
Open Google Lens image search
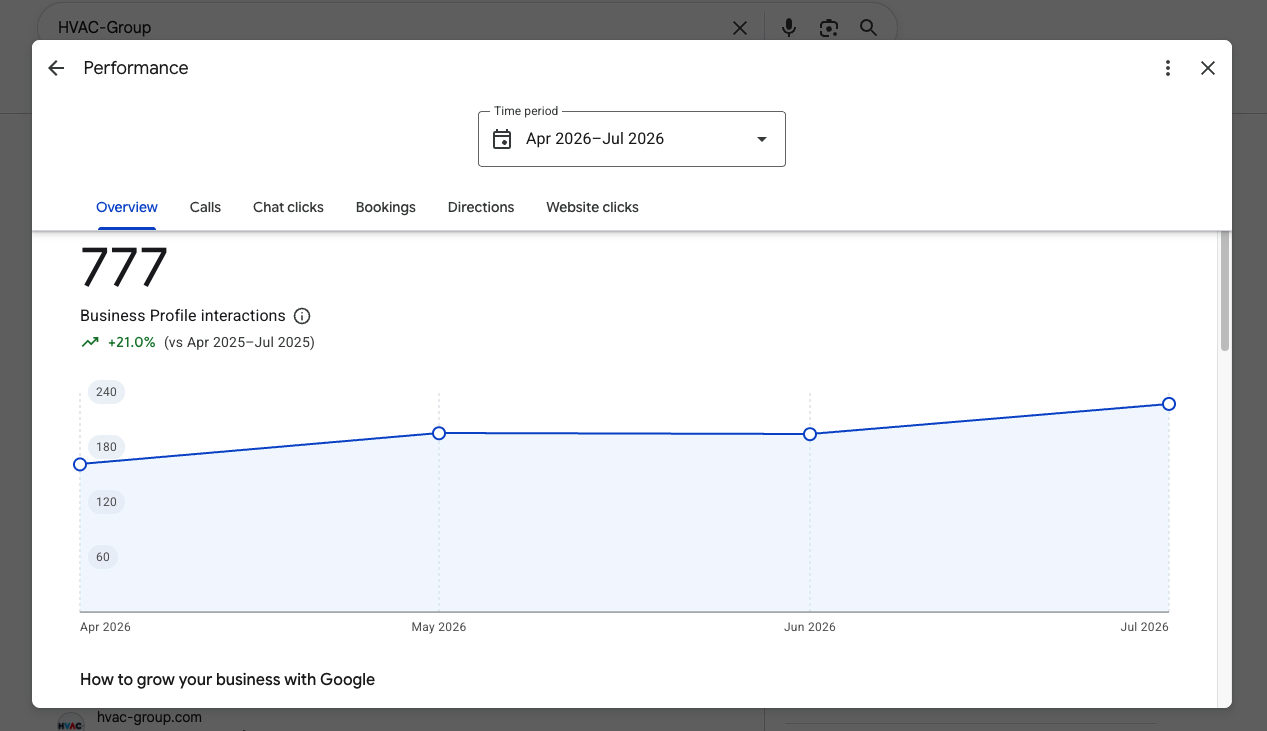828,28
